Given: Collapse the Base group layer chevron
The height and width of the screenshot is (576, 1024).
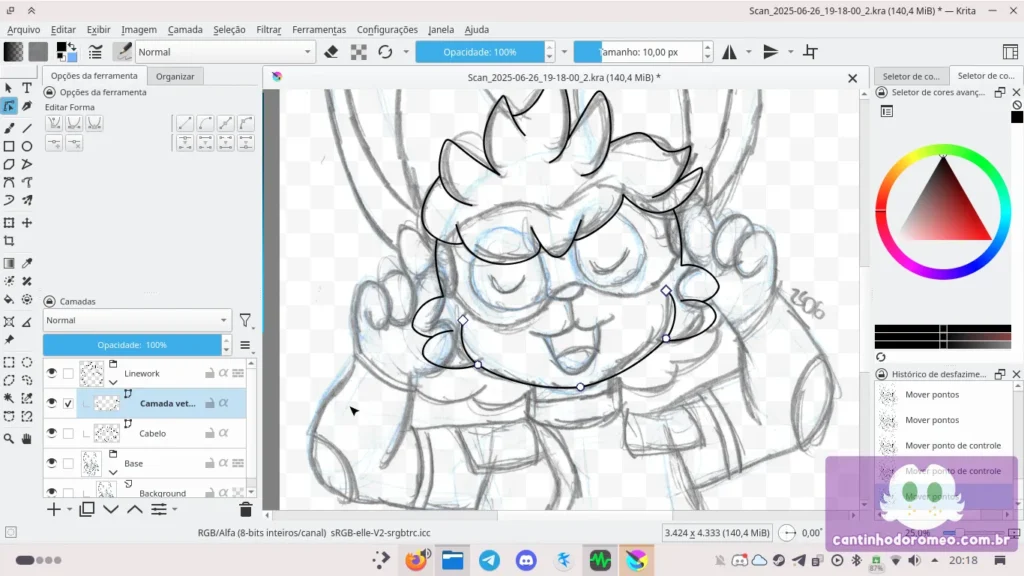Looking at the screenshot, I should 113,472.
